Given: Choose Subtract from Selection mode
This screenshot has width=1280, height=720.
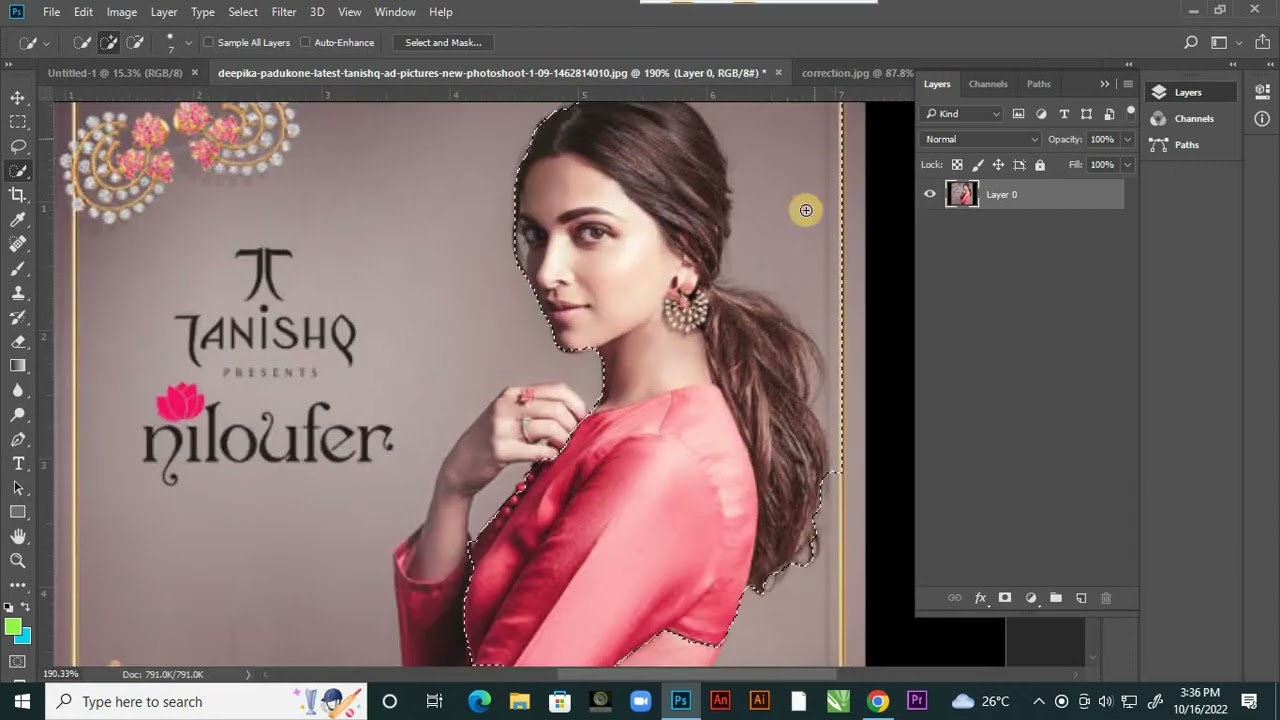Looking at the screenshot, I should tap(134, 43).
